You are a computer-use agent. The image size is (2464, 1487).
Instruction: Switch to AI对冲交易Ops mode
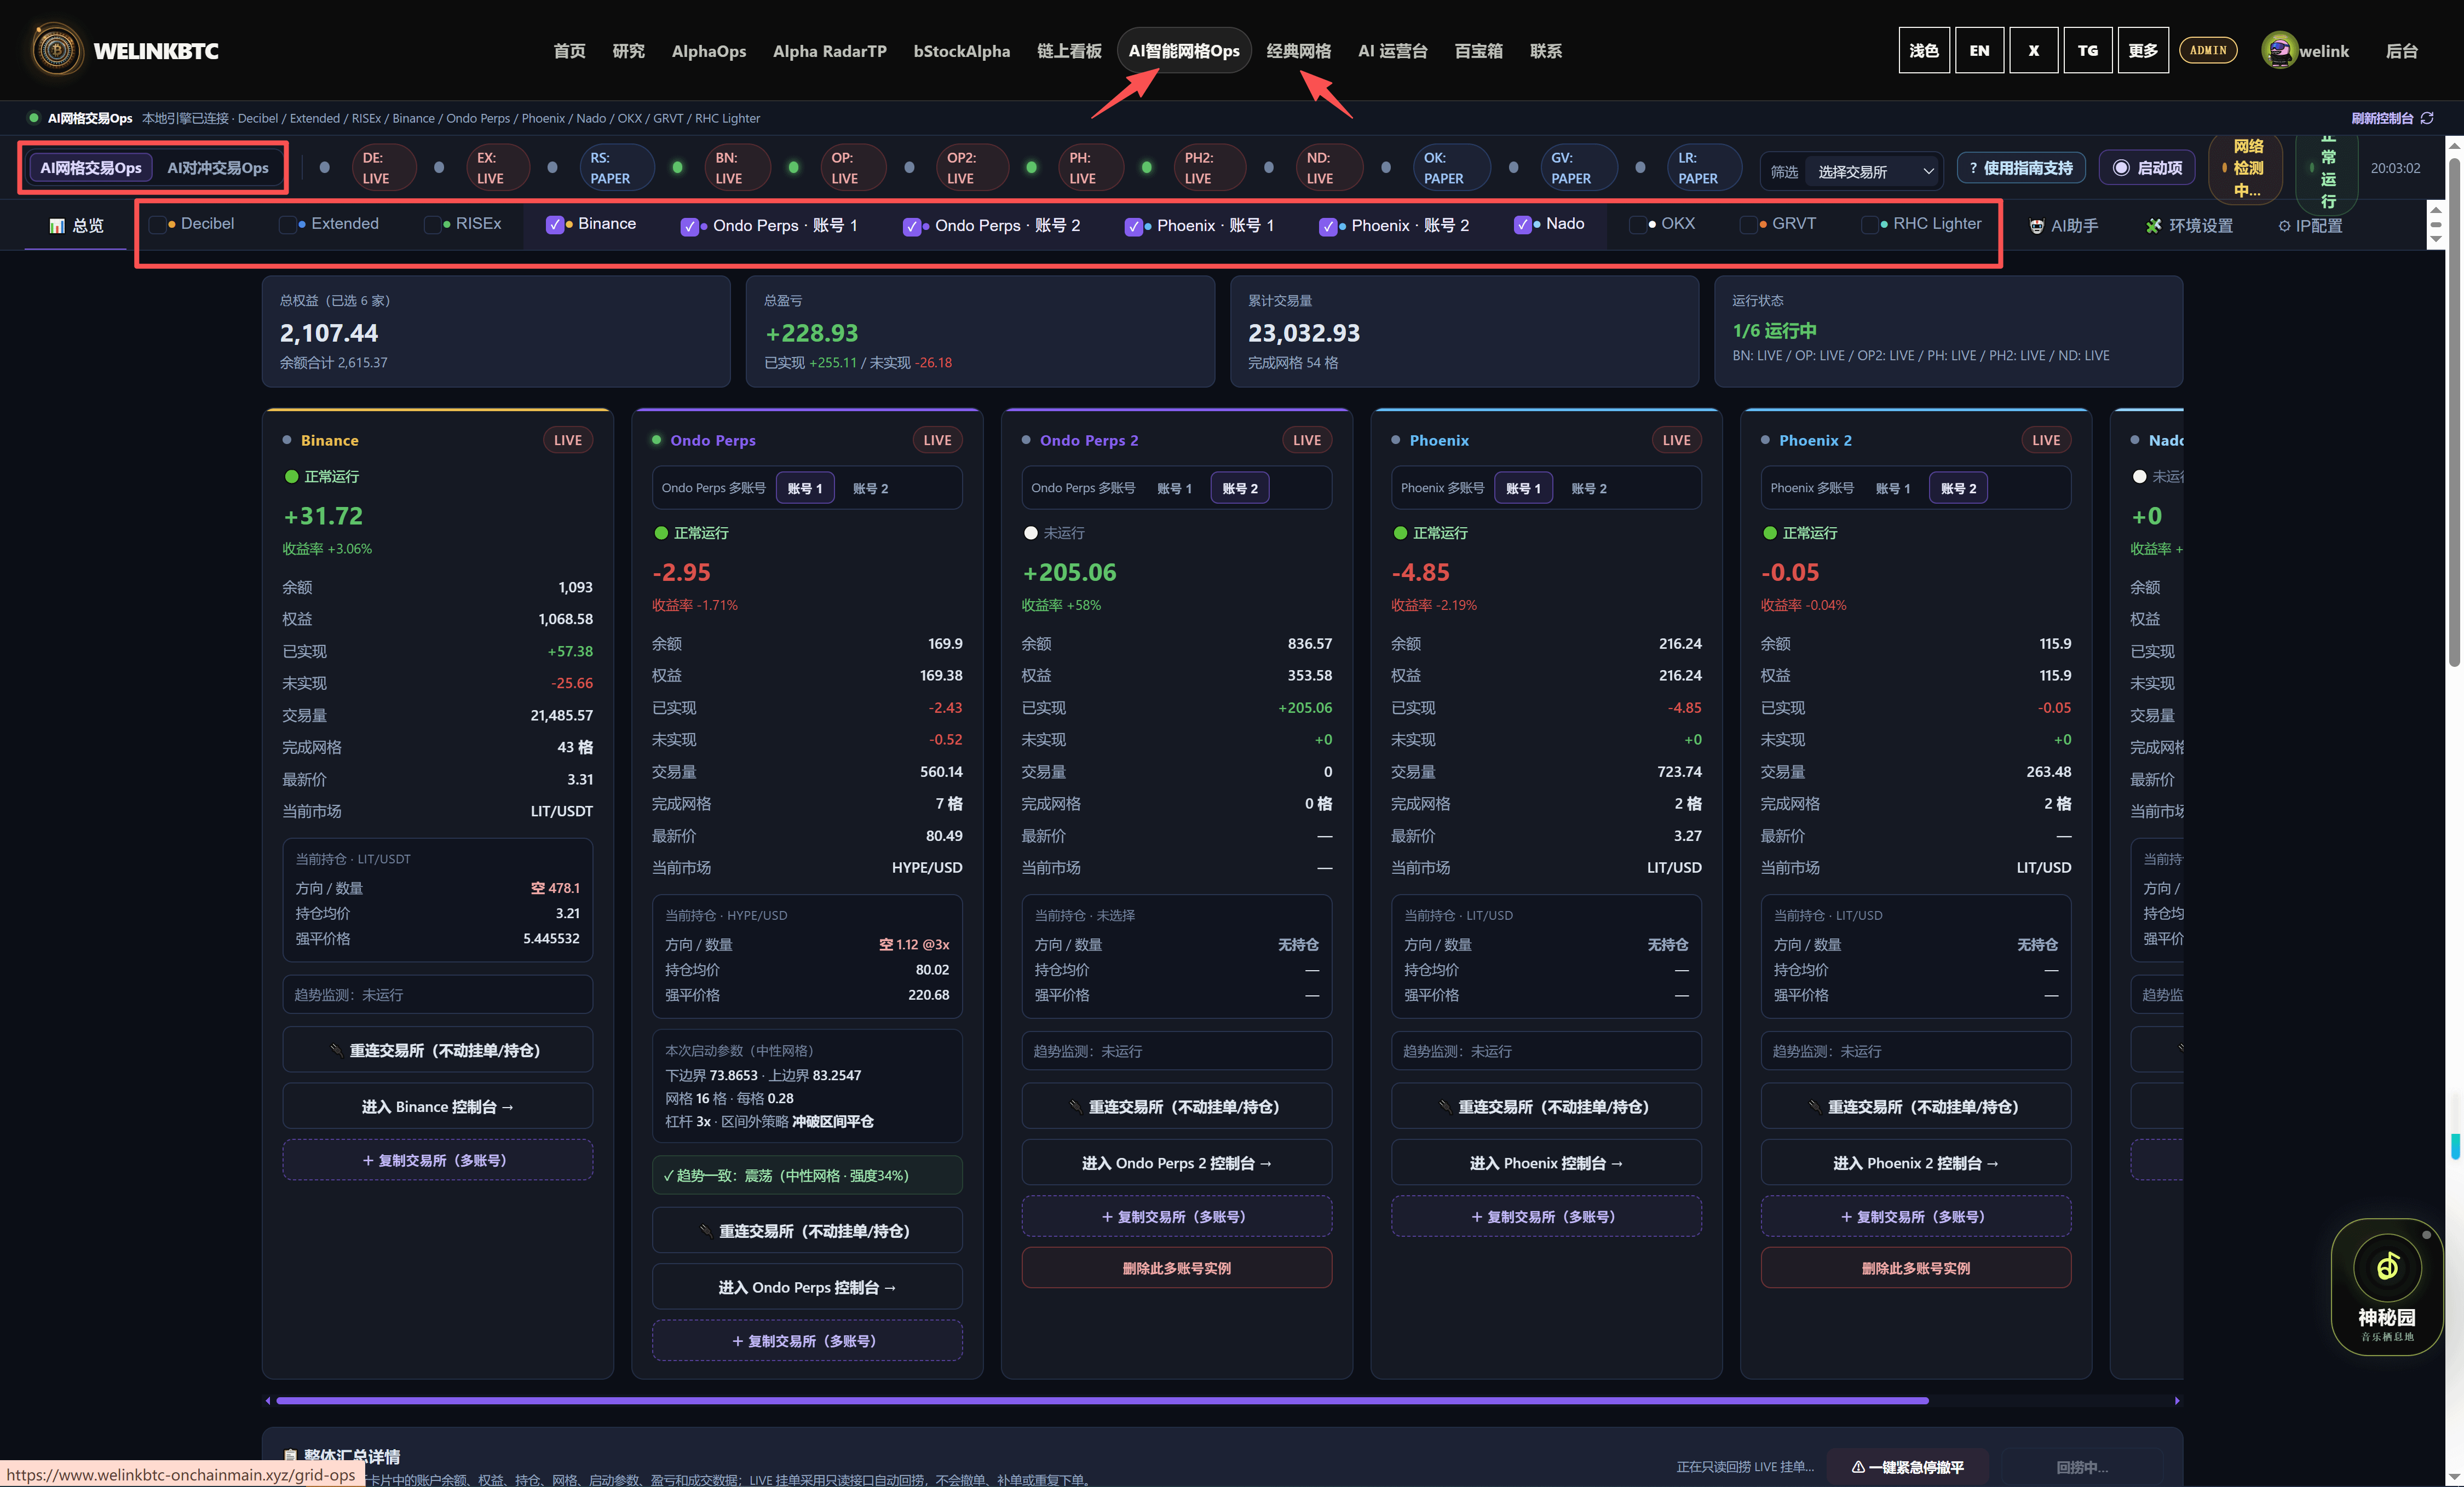(x=217, y=168)
